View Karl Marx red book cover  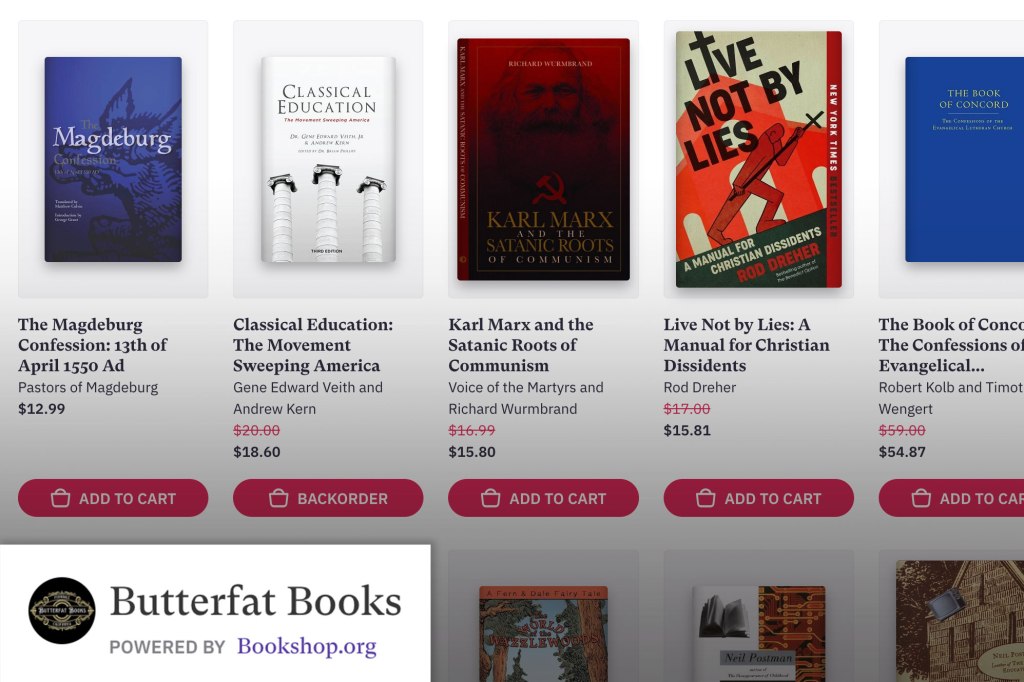point(543,159)
